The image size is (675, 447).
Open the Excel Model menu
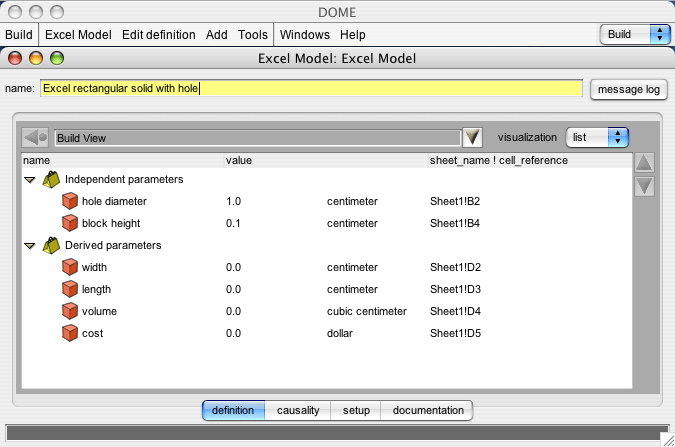tap(78, 34)
